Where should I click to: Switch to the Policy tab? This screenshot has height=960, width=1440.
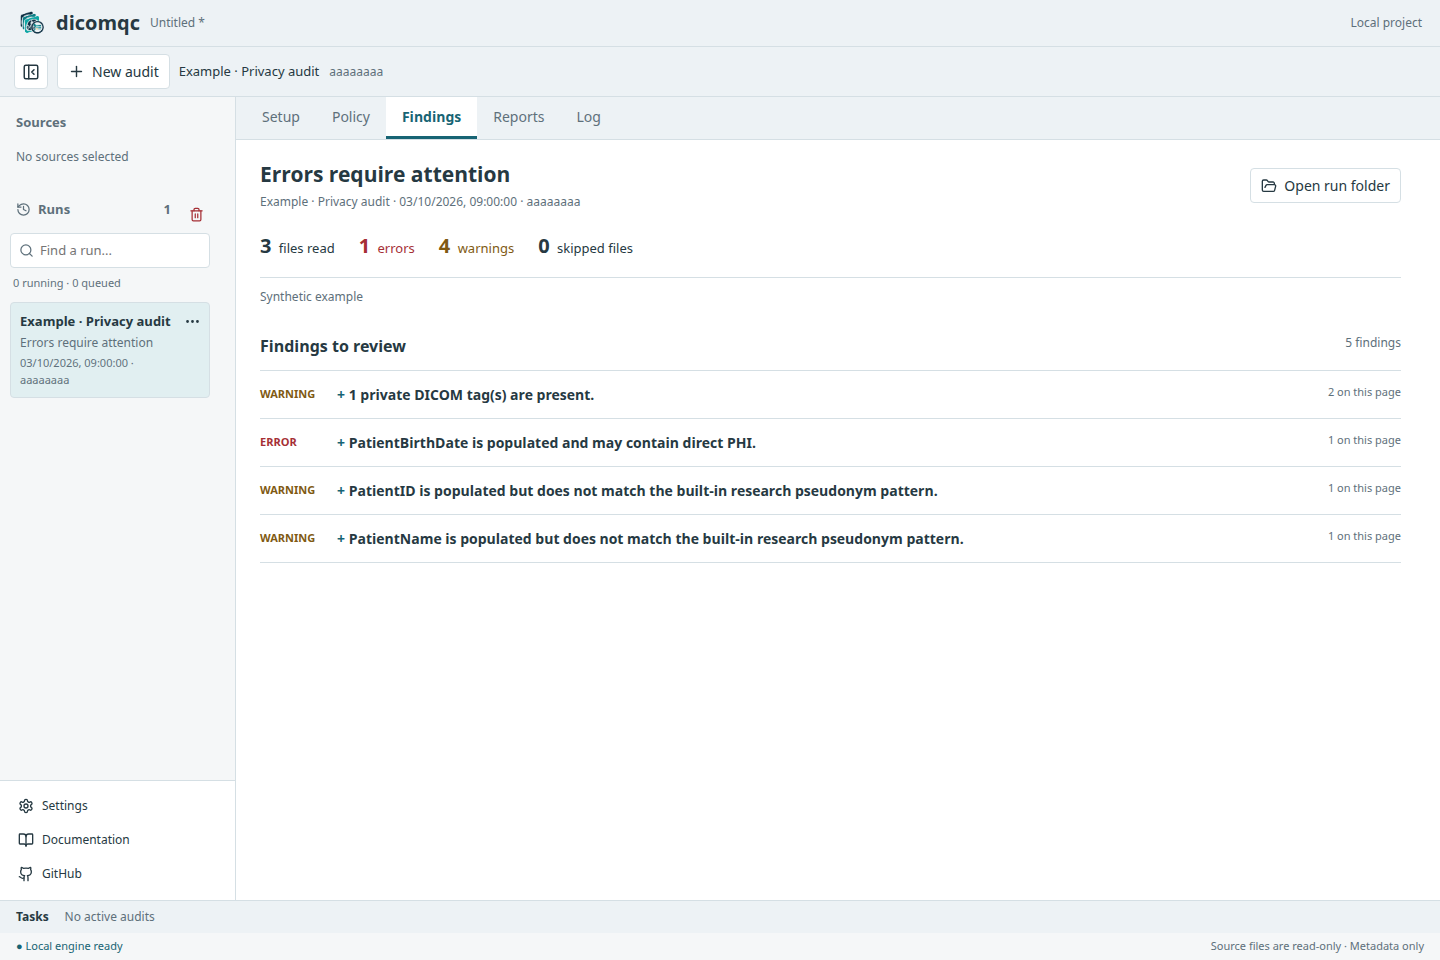351,117
